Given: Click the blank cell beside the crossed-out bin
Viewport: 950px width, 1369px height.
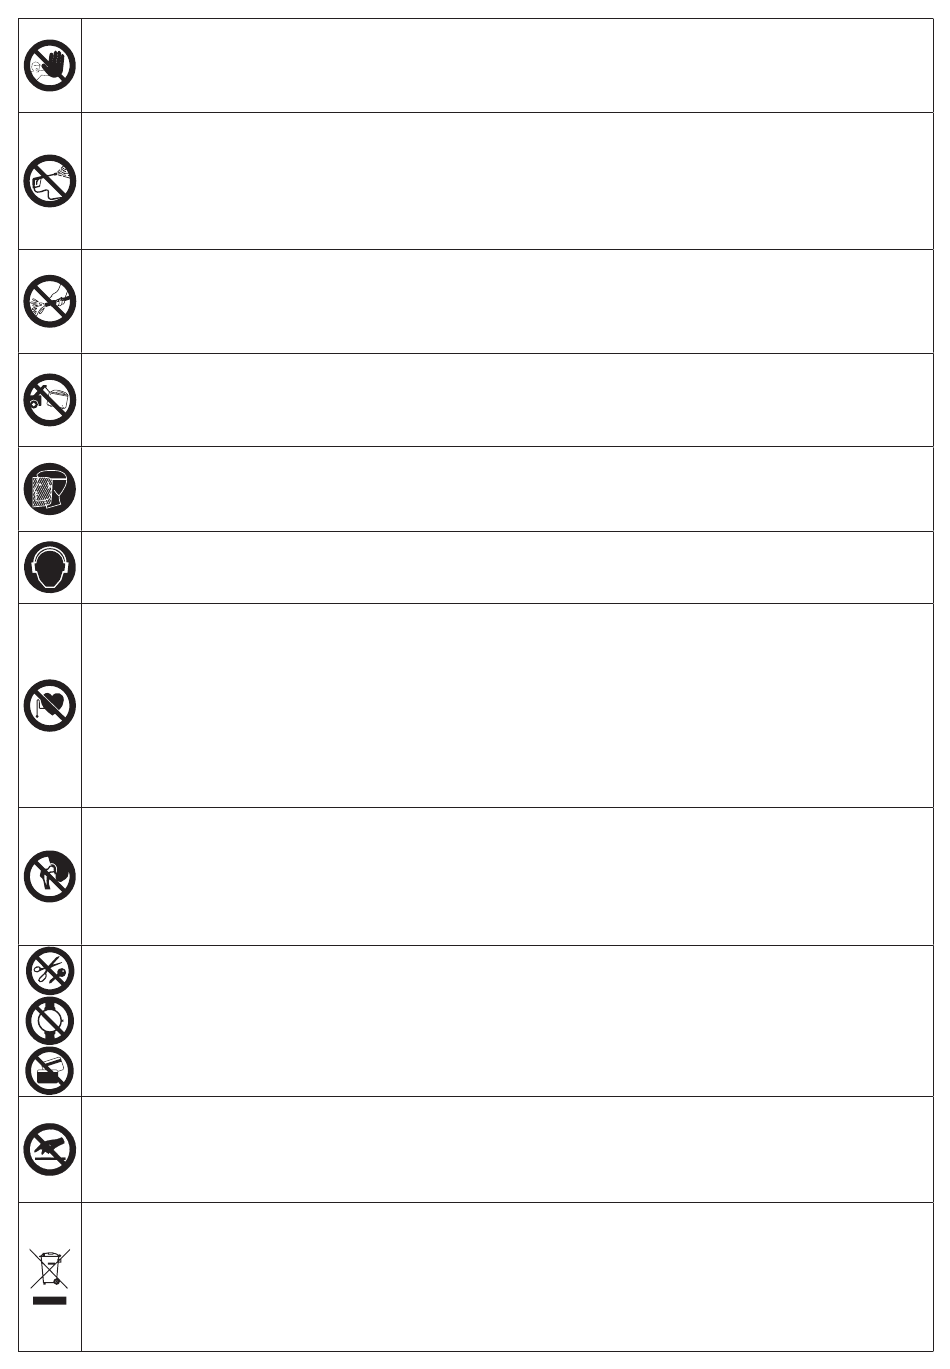Looking at the screenshot, I should click(x=507, y=1277).
